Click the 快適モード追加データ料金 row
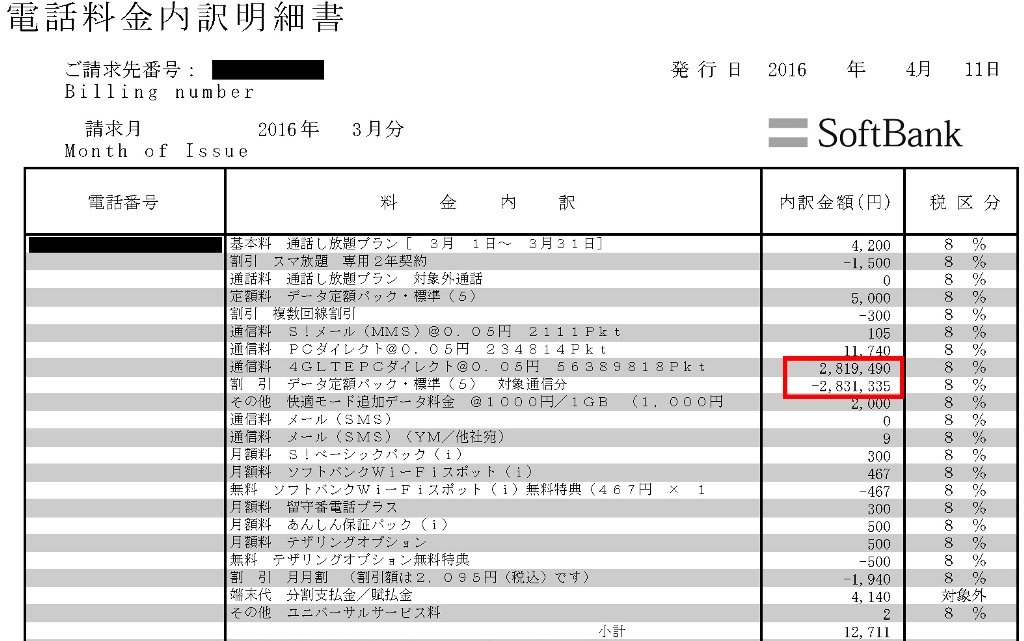This screenshot has height=641, width=1024. coord(477,402)
